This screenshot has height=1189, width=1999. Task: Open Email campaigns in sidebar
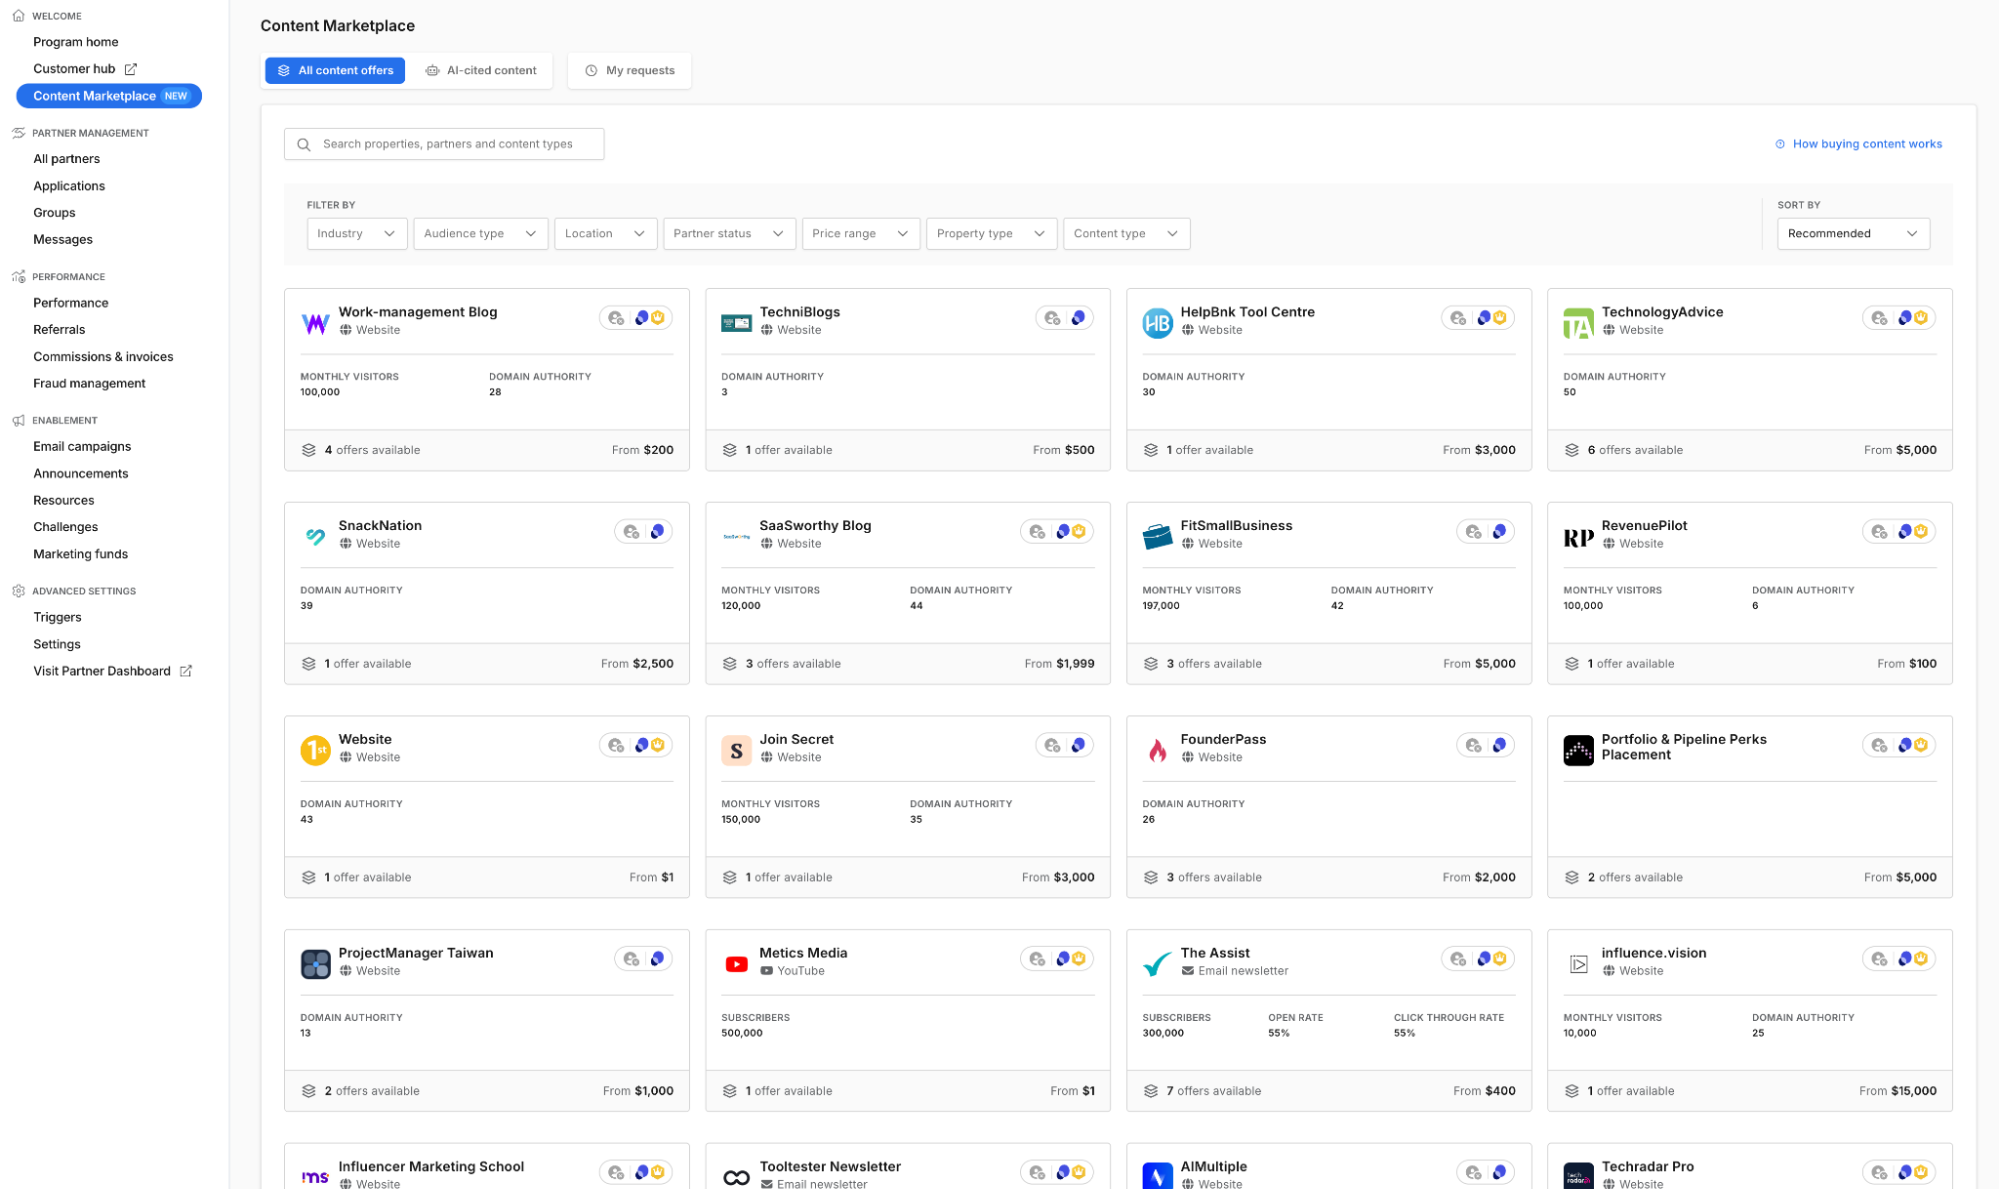click(82, 447)
